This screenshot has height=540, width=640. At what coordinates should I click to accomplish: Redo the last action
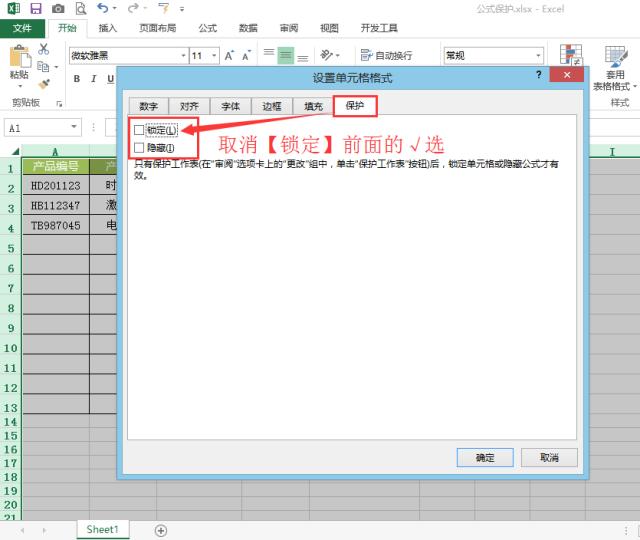133,8
